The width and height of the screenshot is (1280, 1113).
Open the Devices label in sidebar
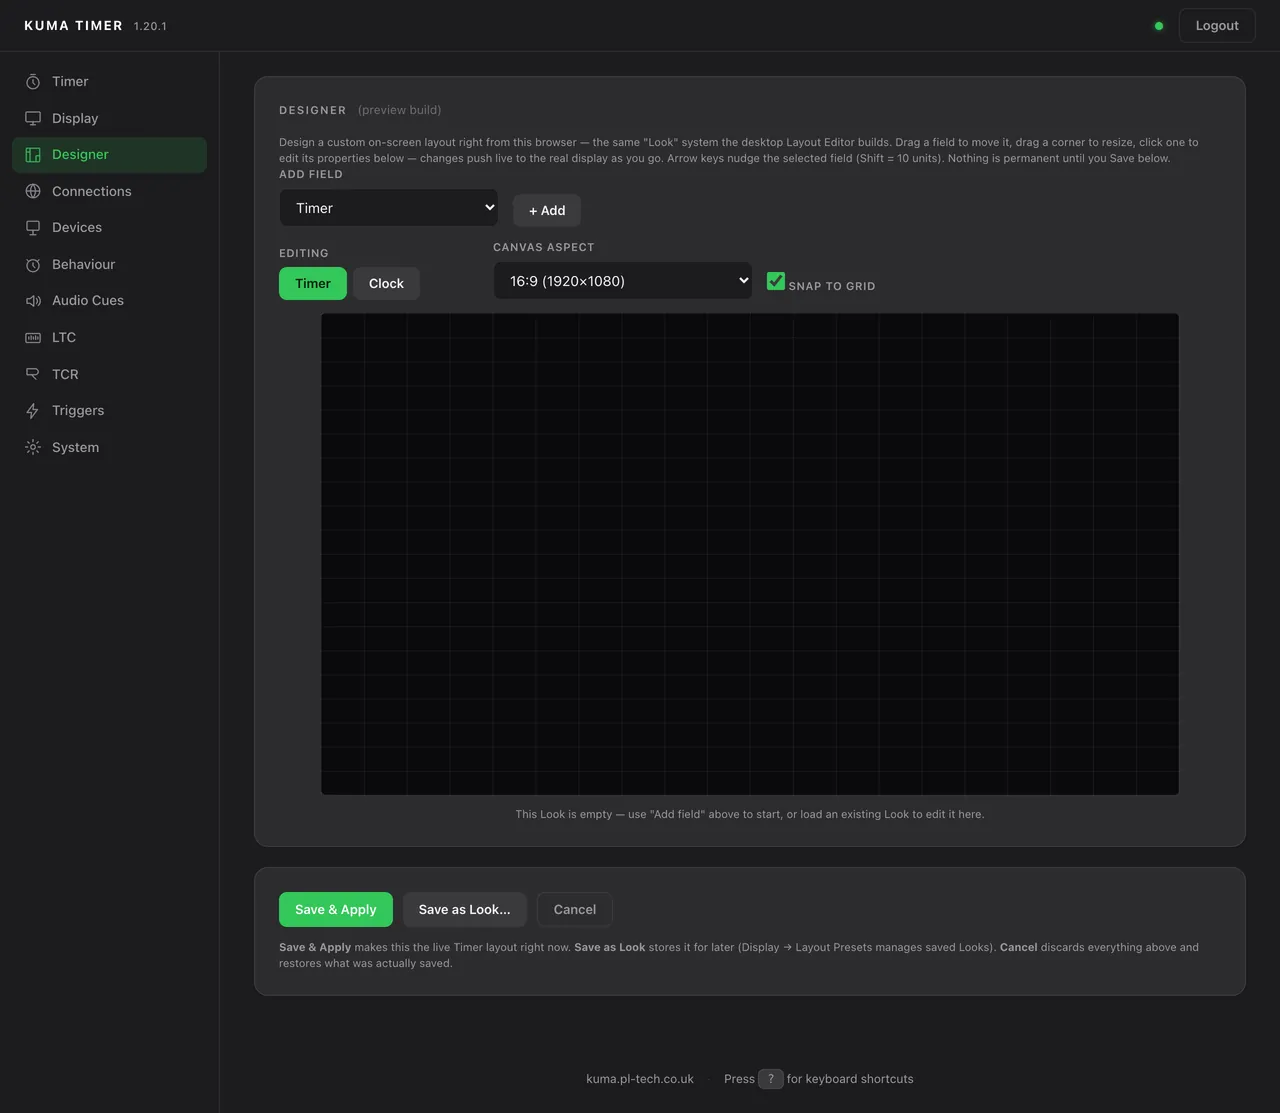tap(77, 227)
